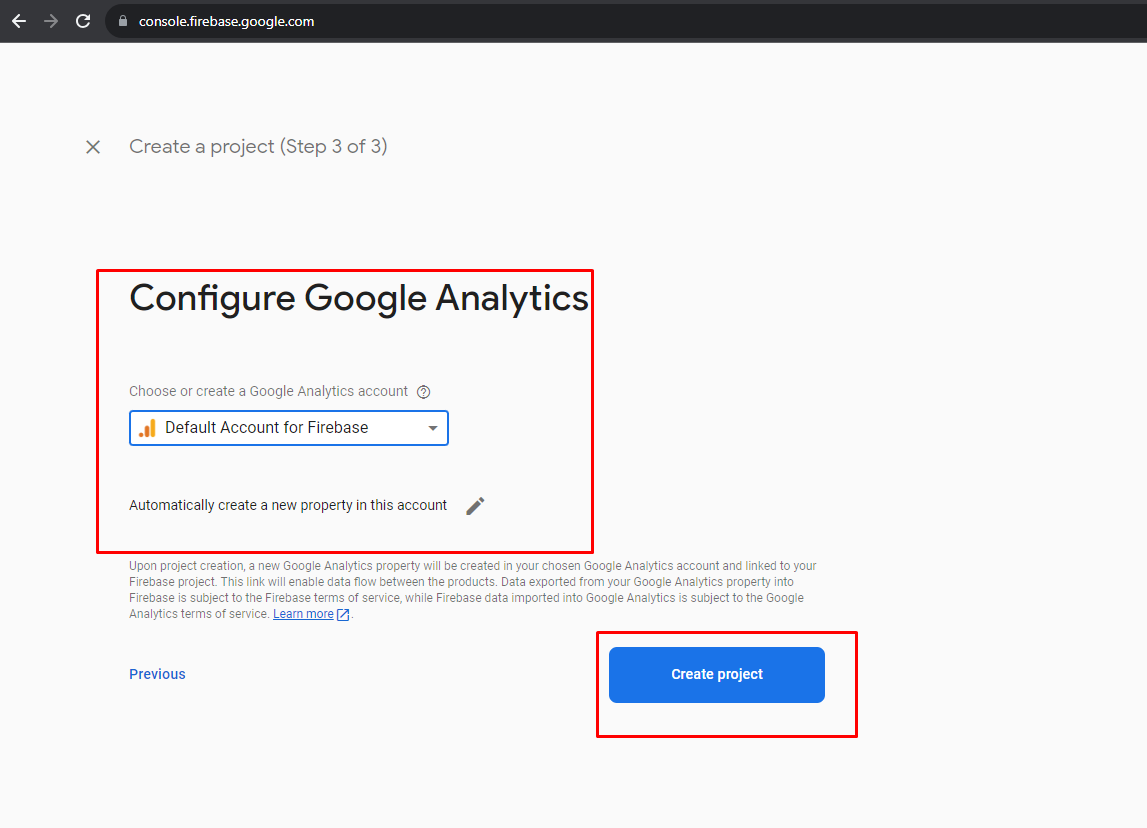The width and height of the screenshot is (1147, 828).
Task: Close the Create a project wizard
Action: (x=93, y=147)
